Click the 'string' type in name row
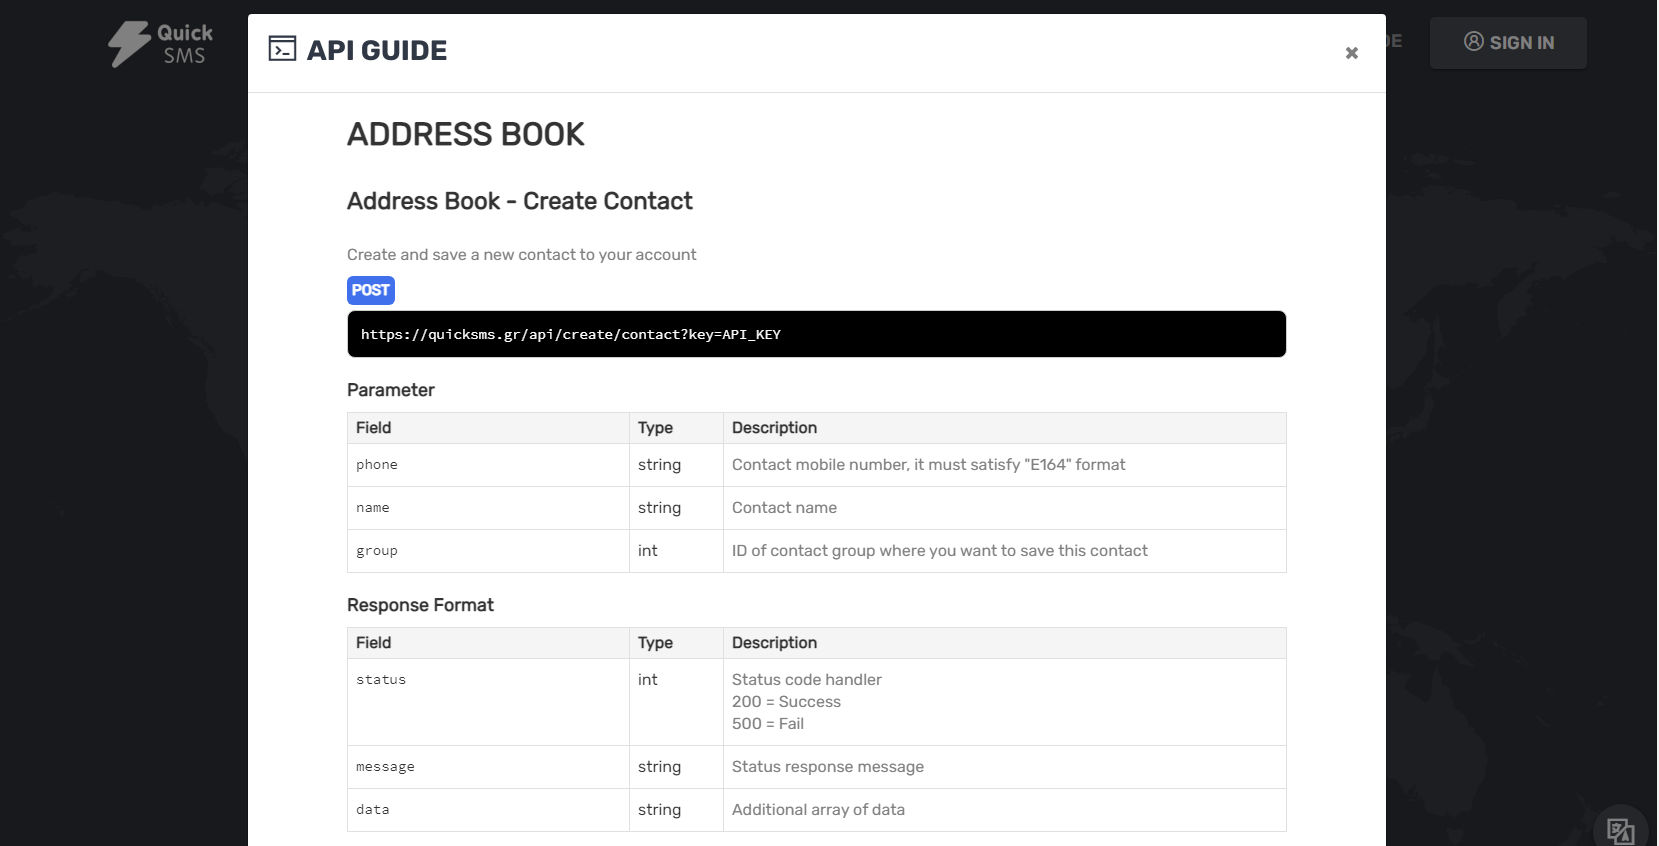Image resolution: width=1659 pixels, height=846 pixels. tap(659, 508)
